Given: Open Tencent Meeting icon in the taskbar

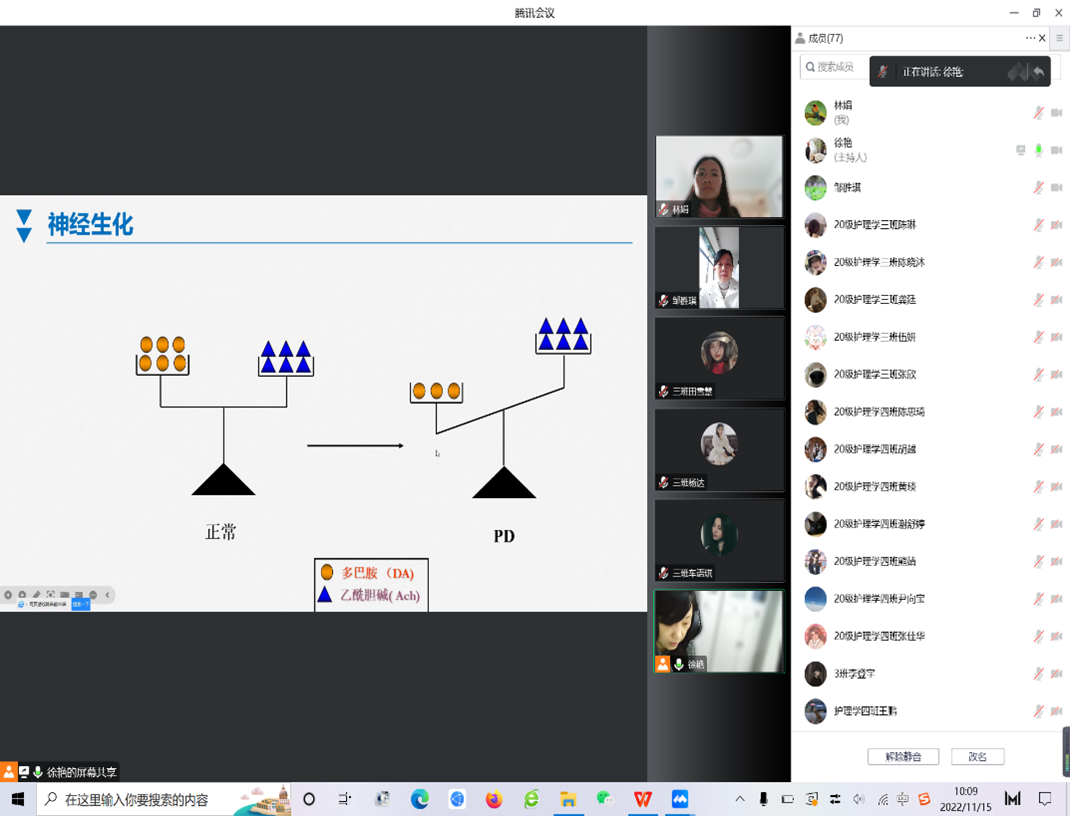Looking at the screenshot, I should click(680, 799).
